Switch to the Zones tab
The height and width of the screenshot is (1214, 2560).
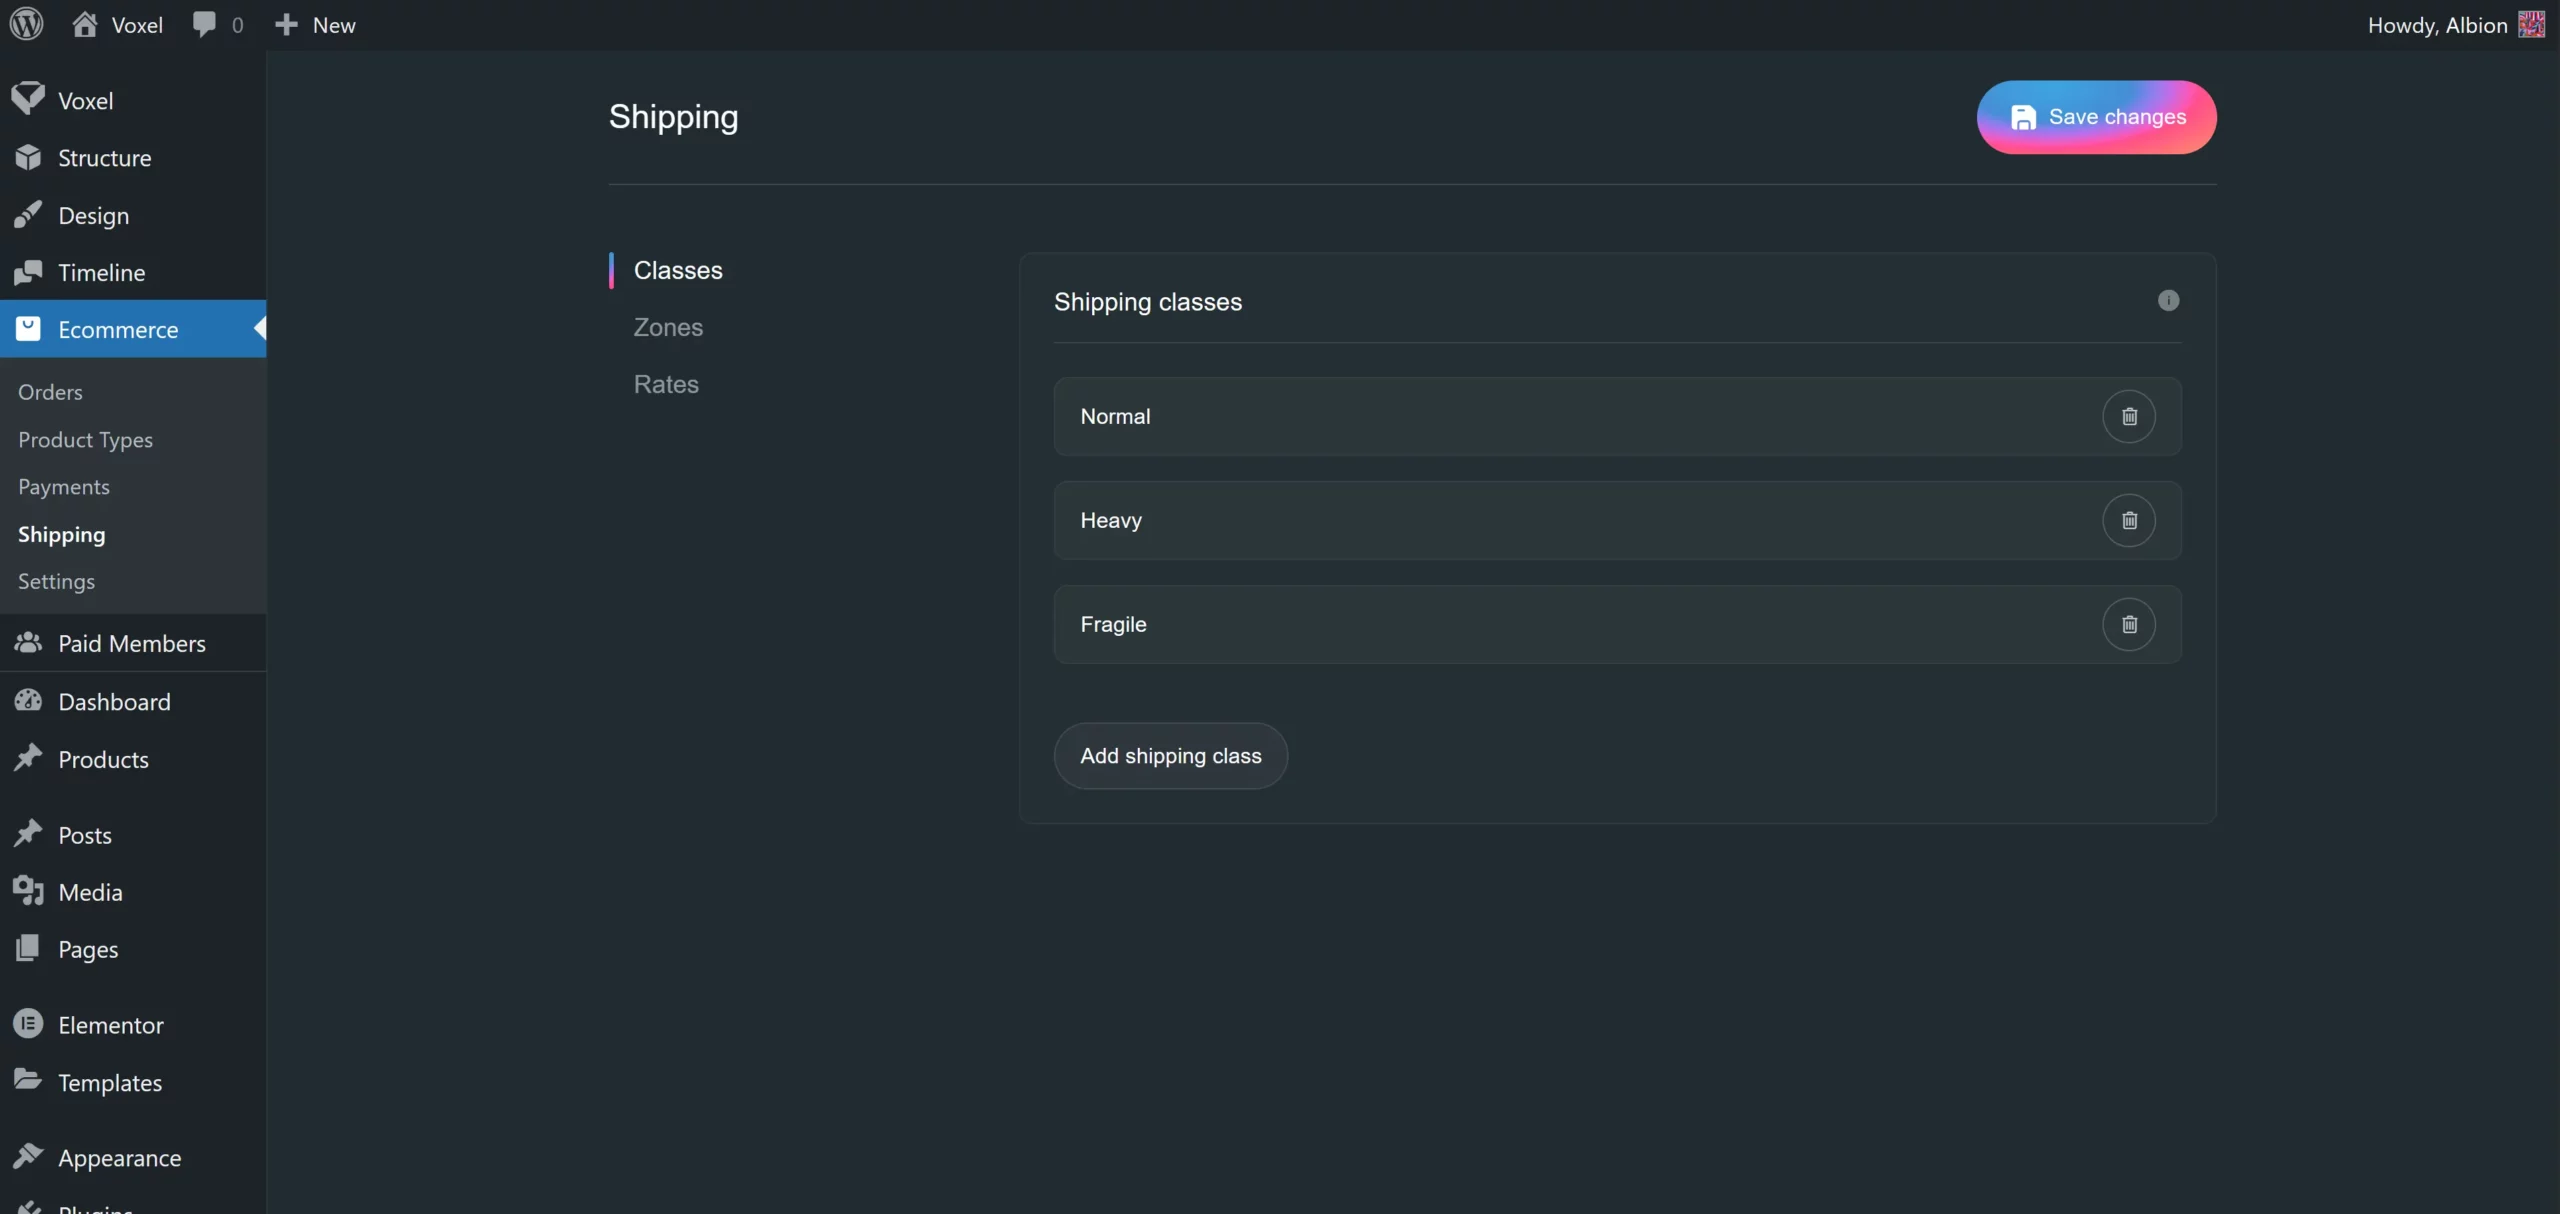click(668, 327)
